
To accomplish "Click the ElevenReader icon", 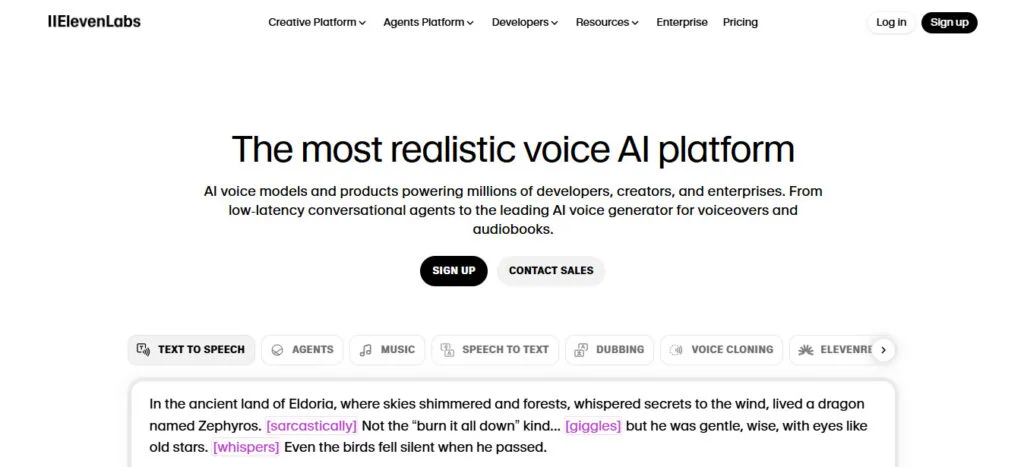I will coord(807,350).
